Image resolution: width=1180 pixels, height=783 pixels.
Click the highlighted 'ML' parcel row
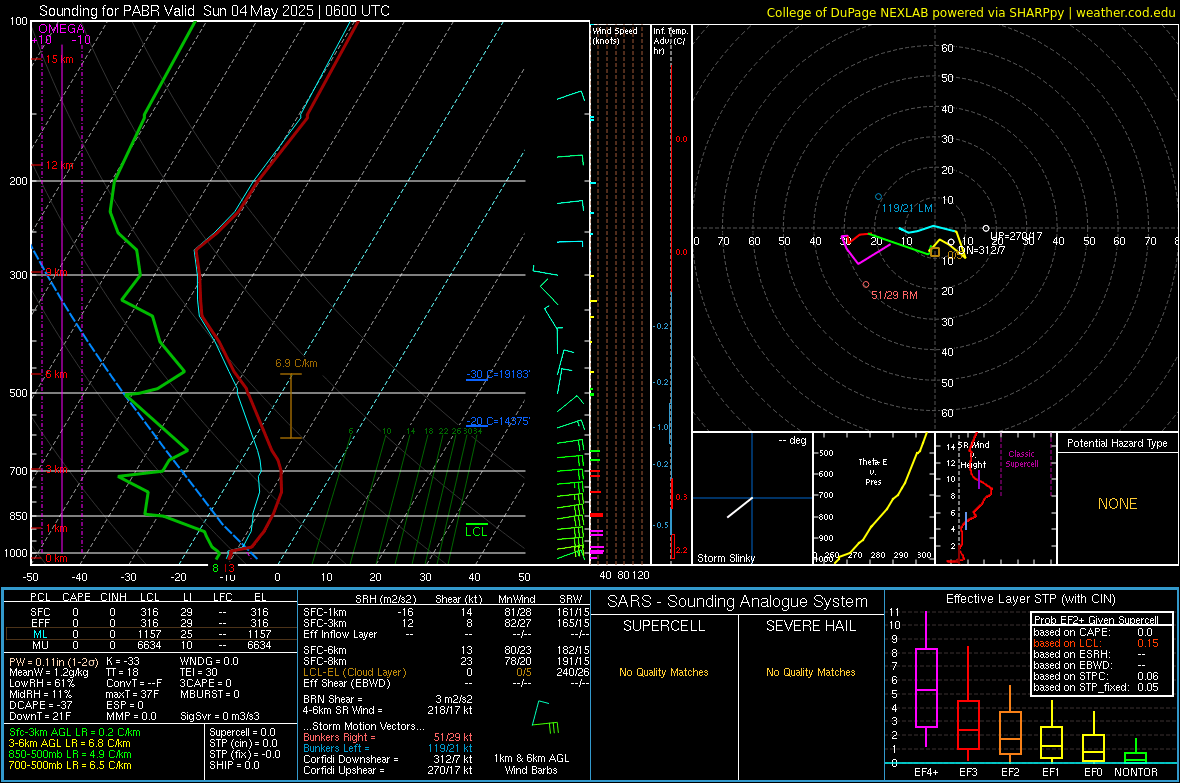click(151, 634)
